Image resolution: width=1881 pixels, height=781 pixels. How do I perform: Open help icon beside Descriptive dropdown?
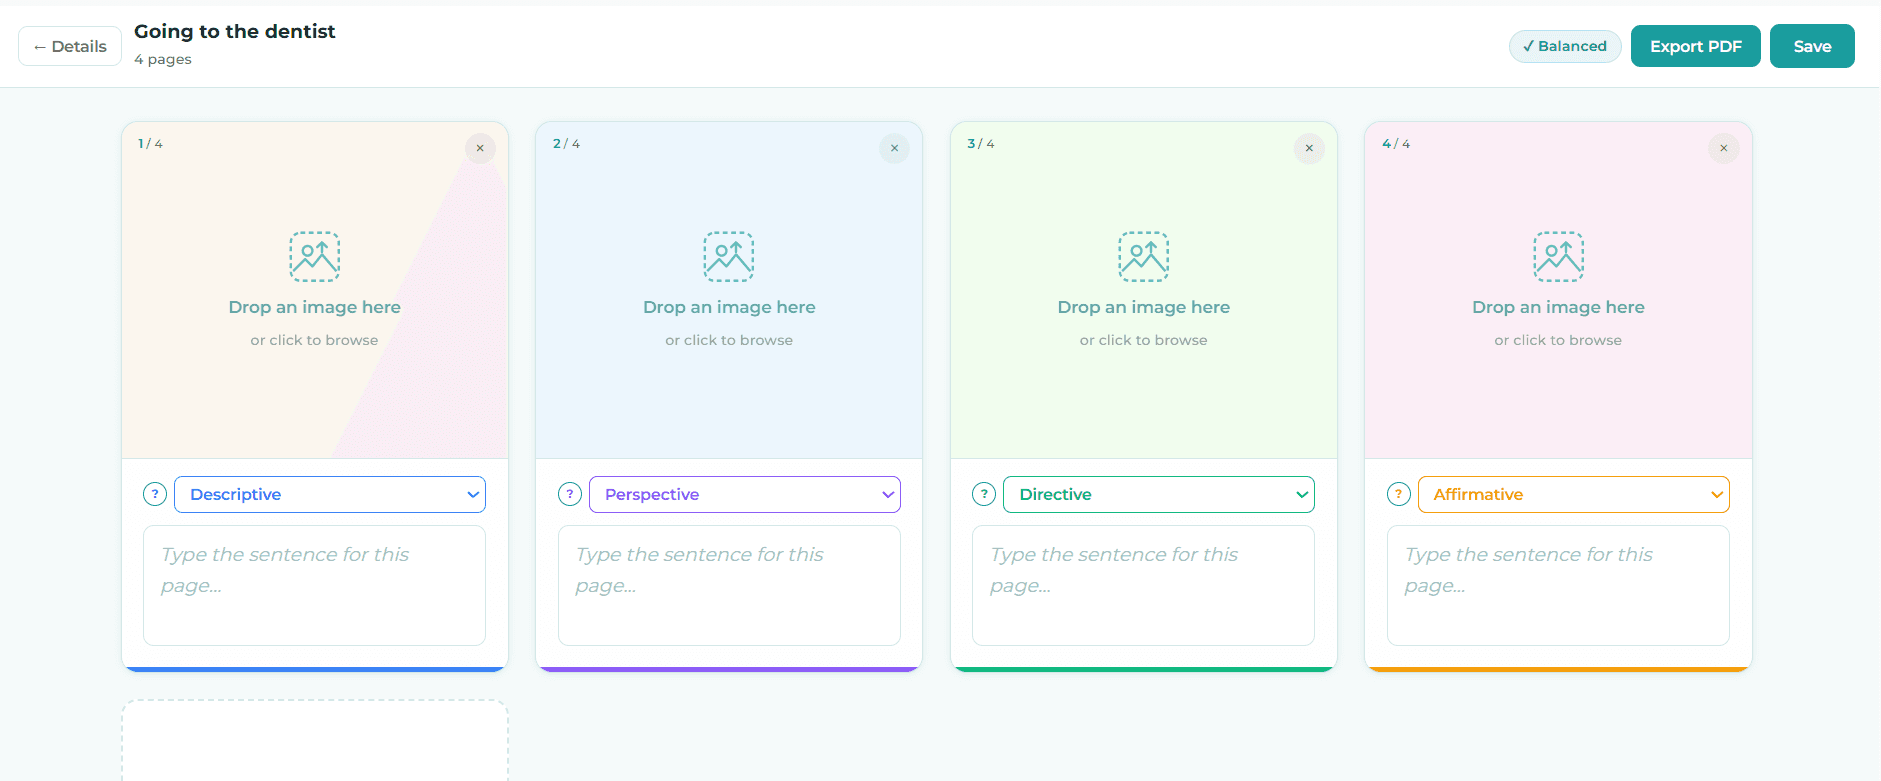click(155, 494)
